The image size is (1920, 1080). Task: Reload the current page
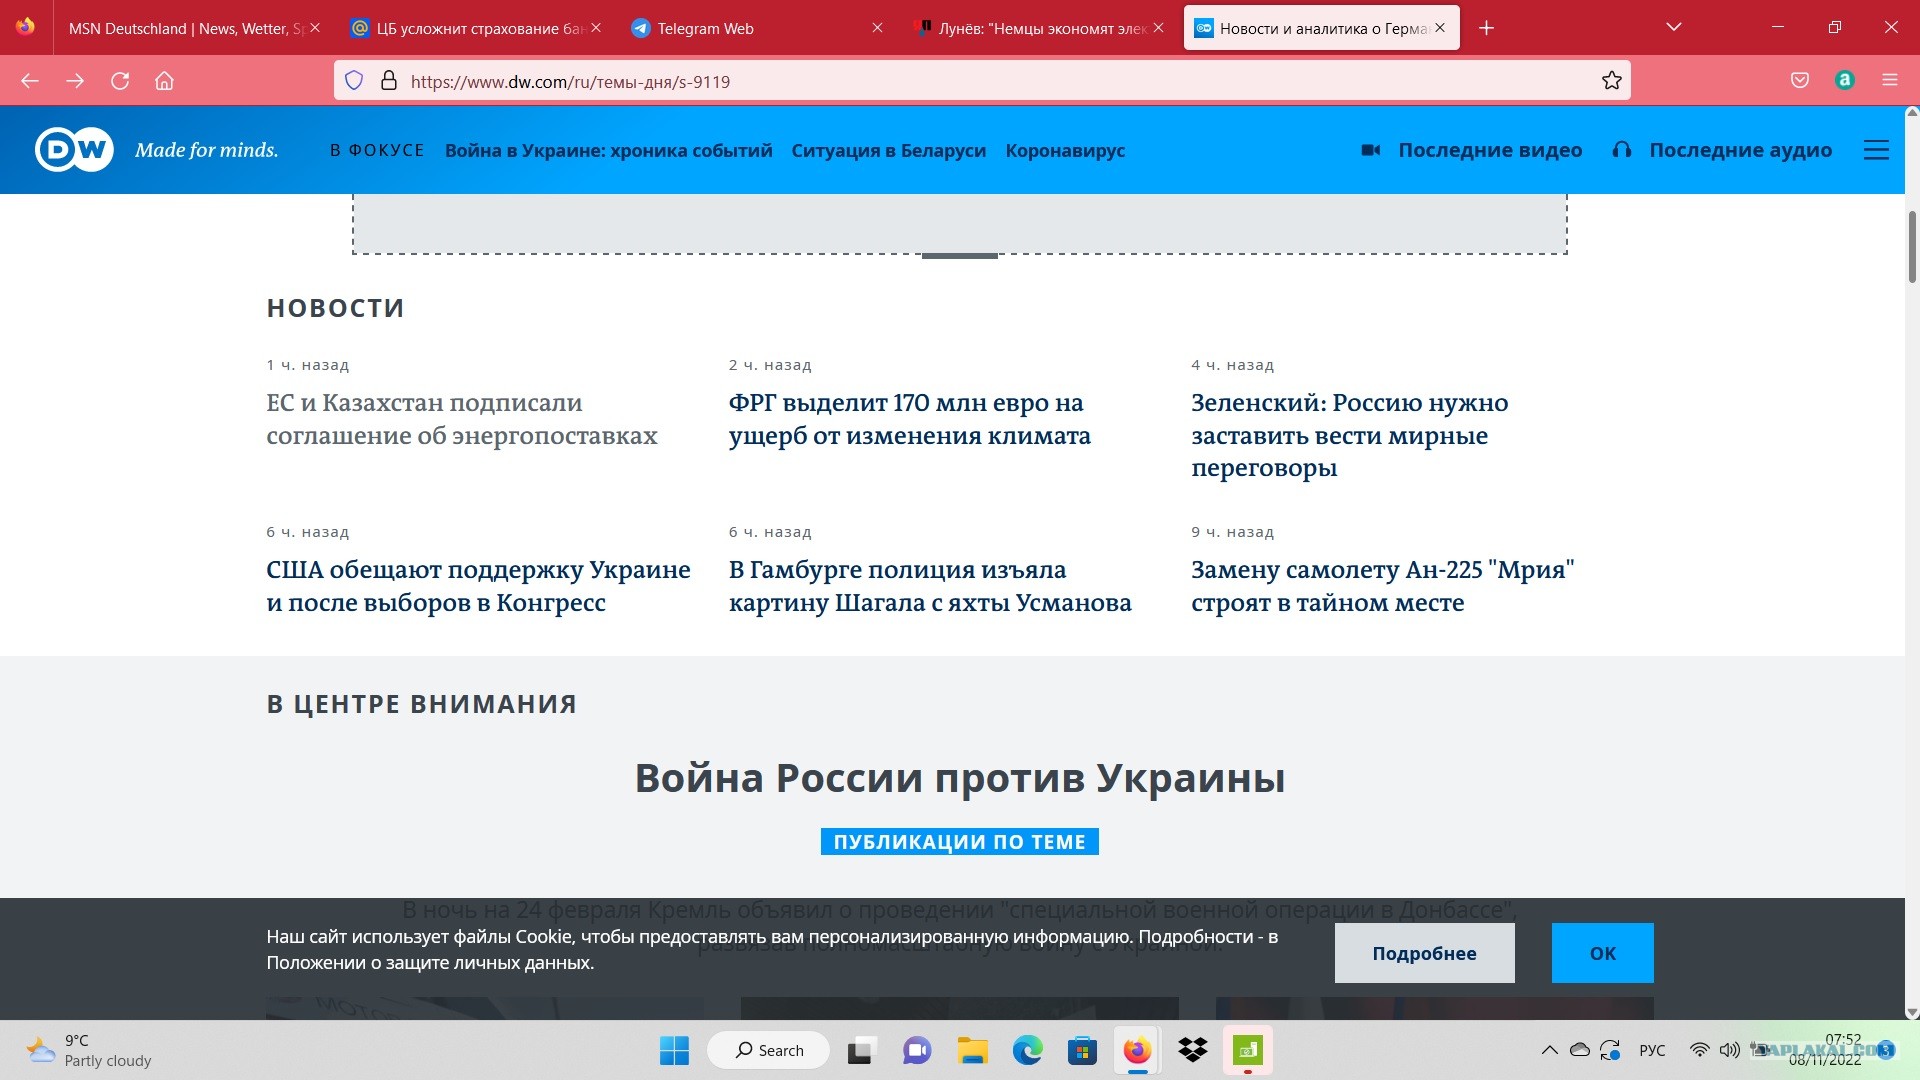pos(120,81)
